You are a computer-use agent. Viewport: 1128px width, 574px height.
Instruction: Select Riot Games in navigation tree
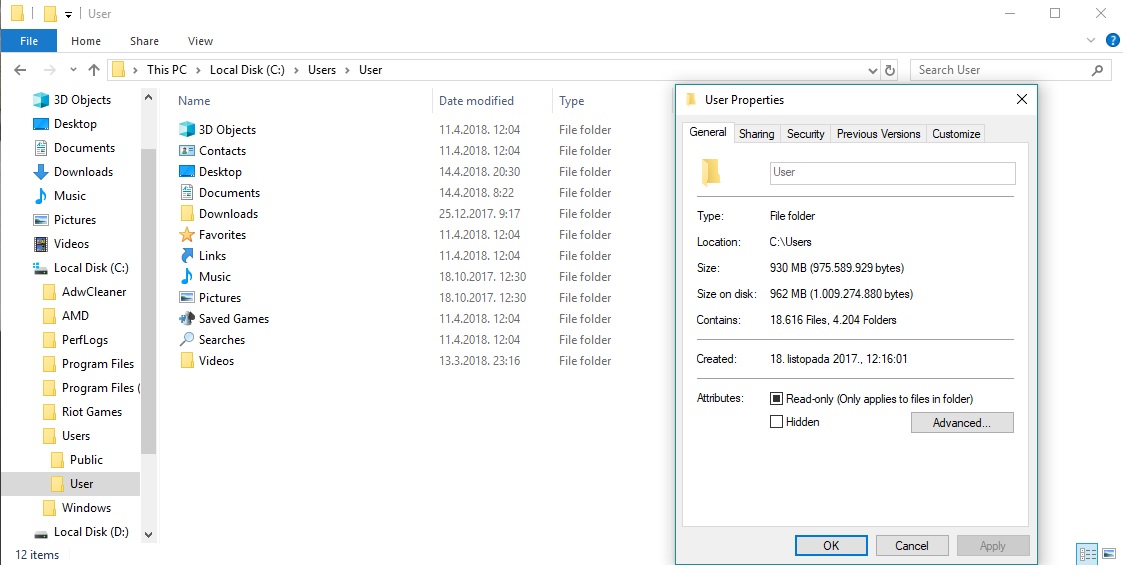point(91,412)
